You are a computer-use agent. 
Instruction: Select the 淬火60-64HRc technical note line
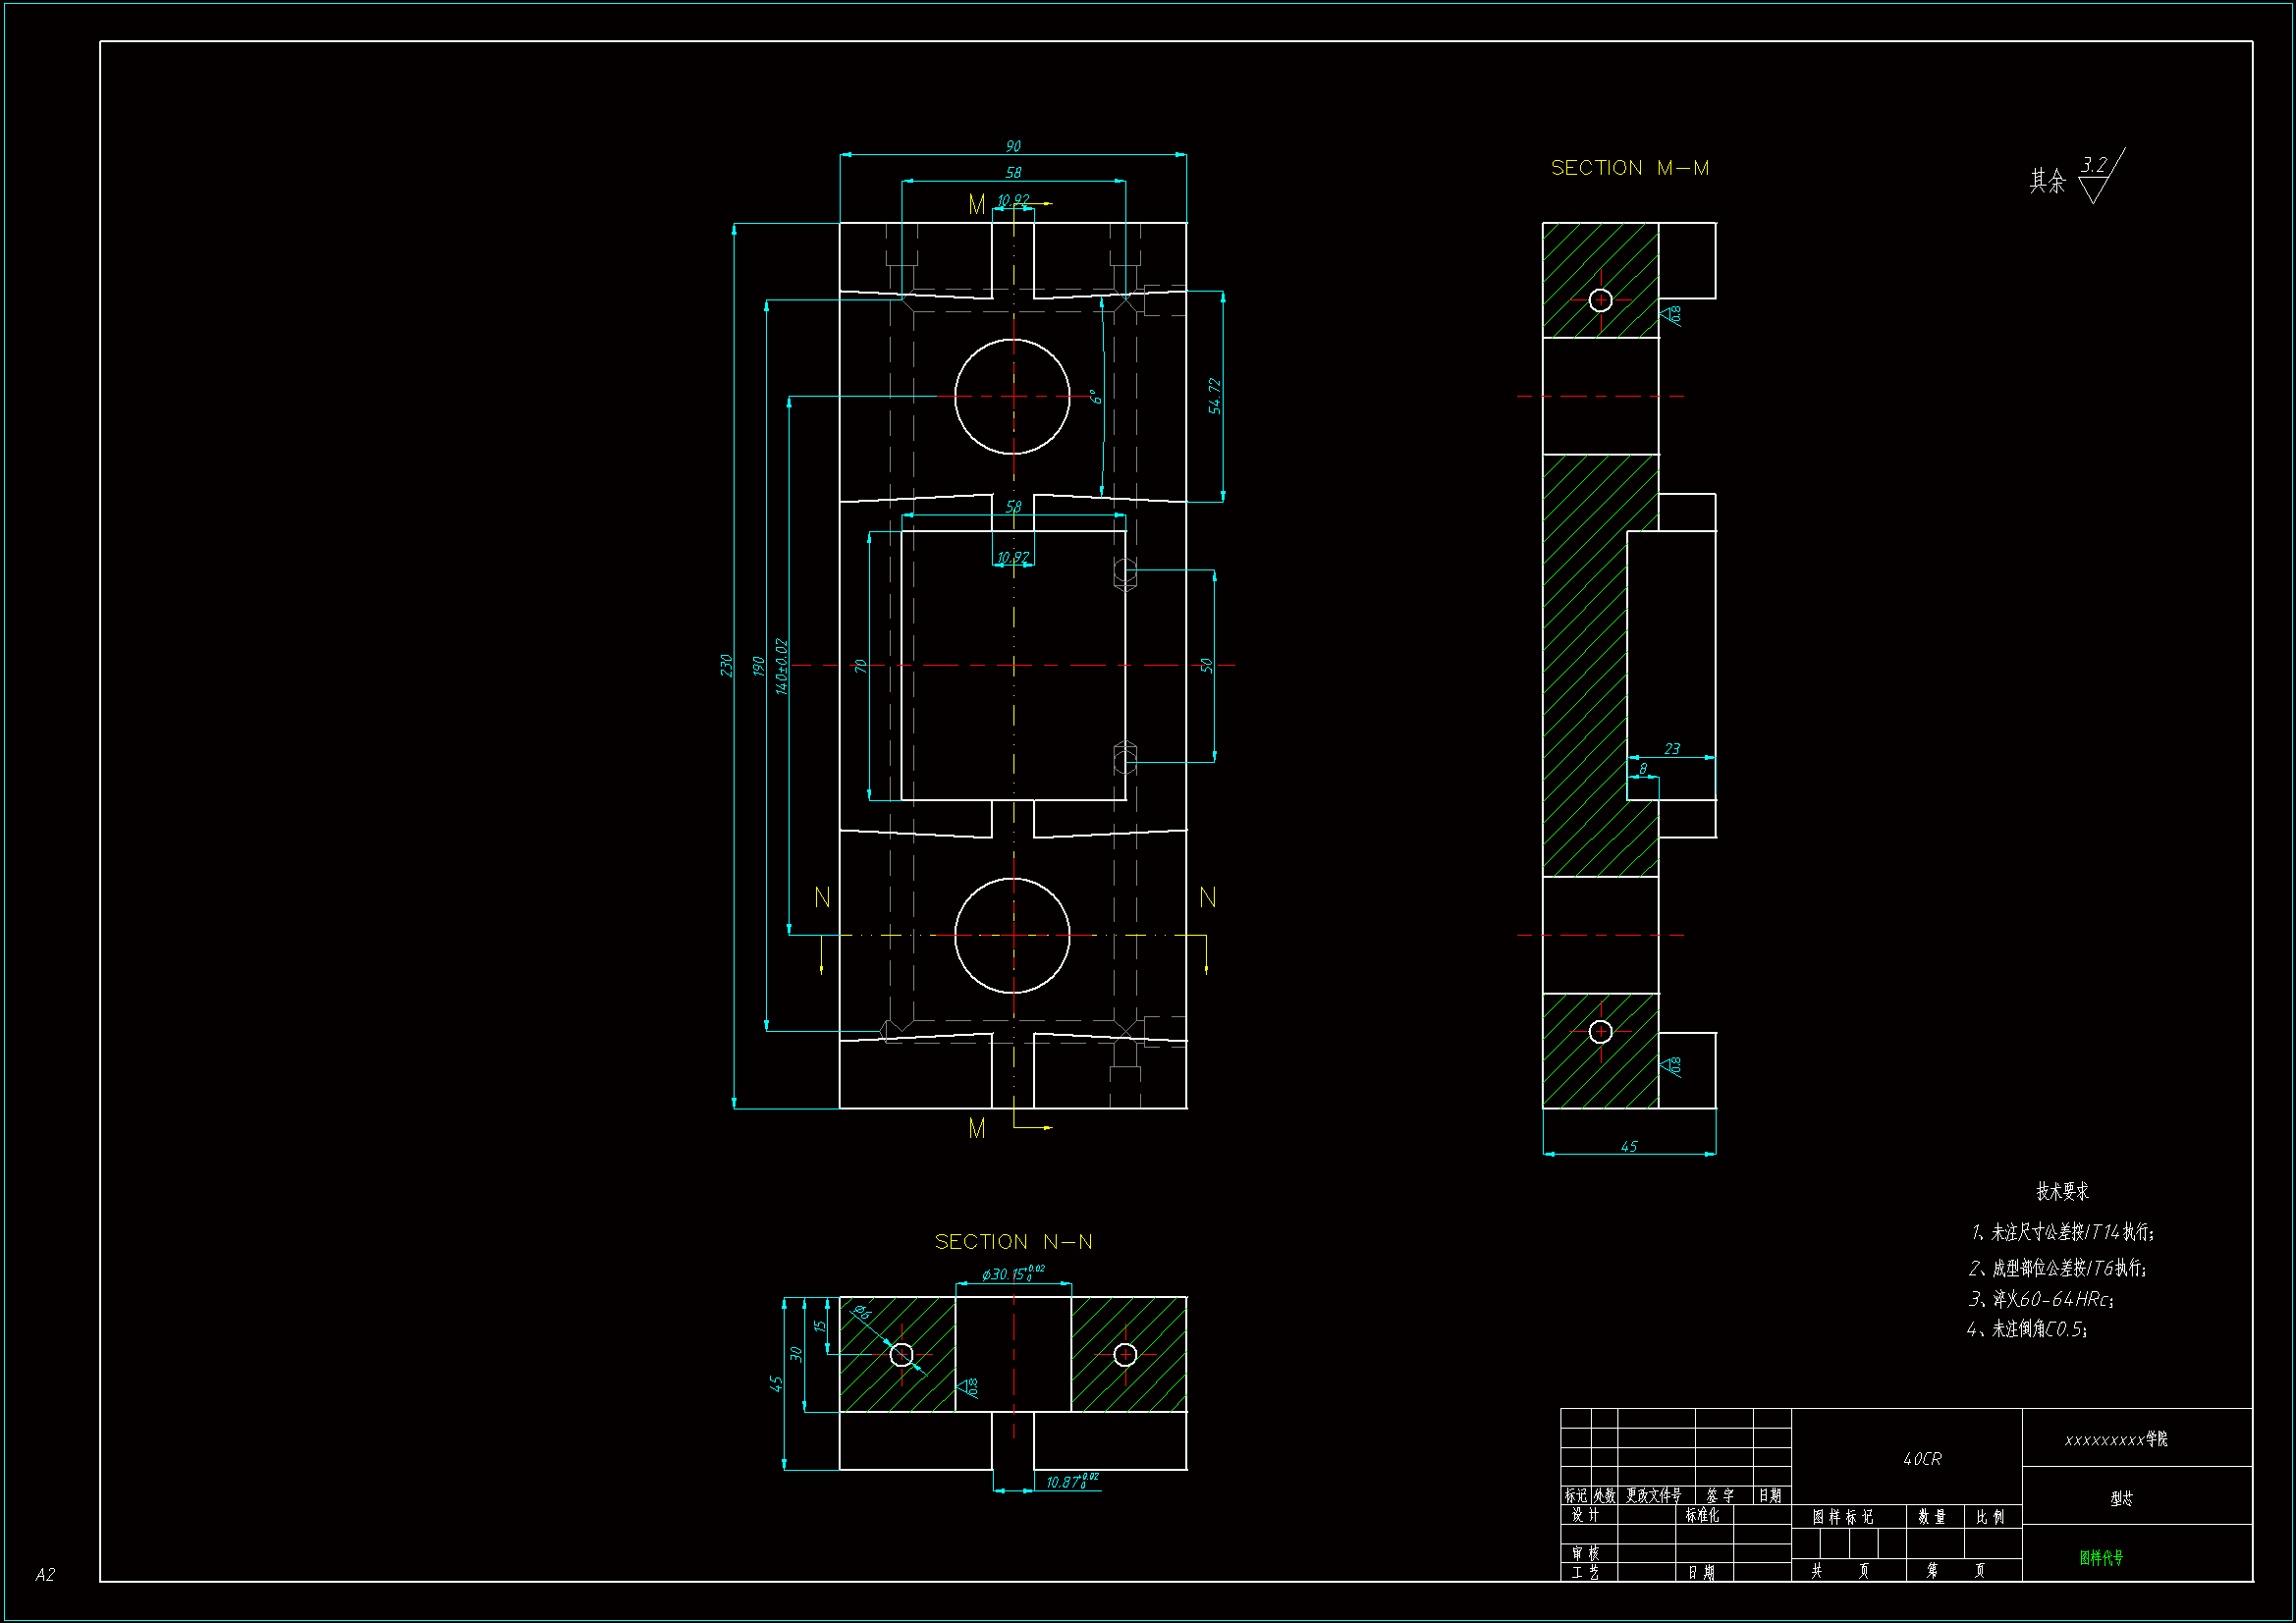click(x=2040, y=1299)
